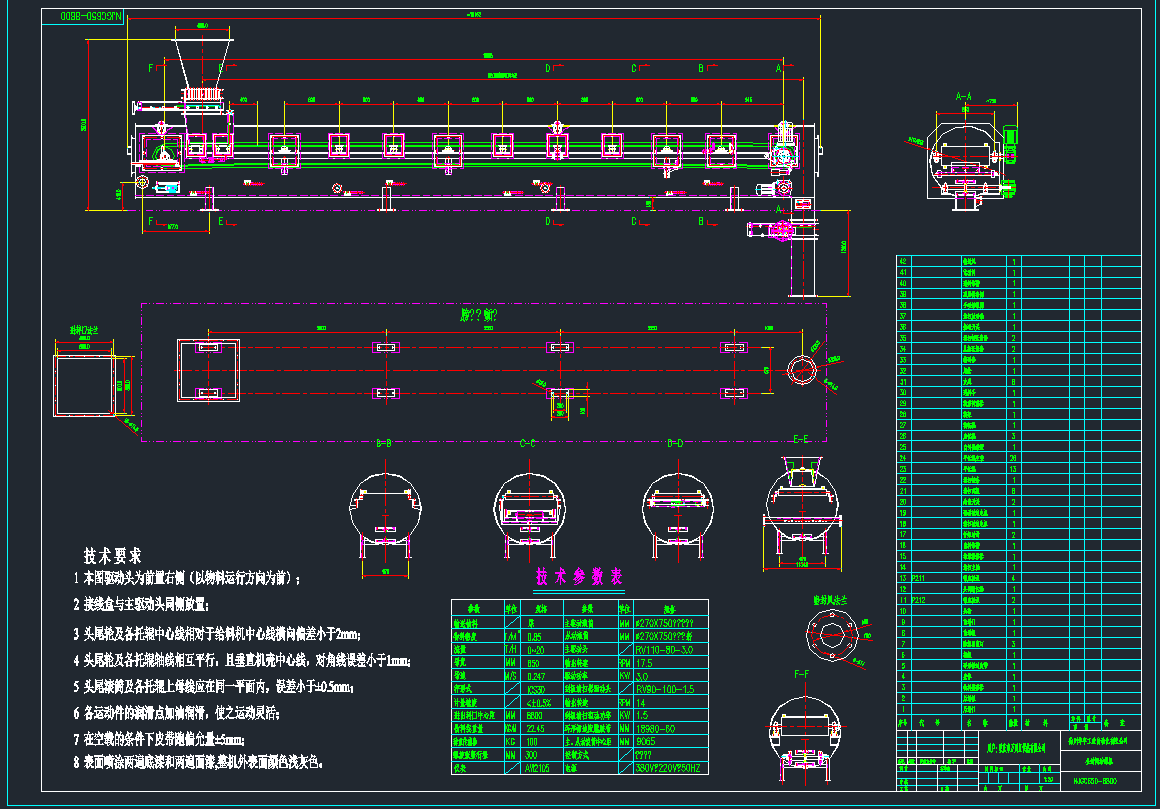
Task: Select the A-A cross-section view drawing
Action: 966,160
